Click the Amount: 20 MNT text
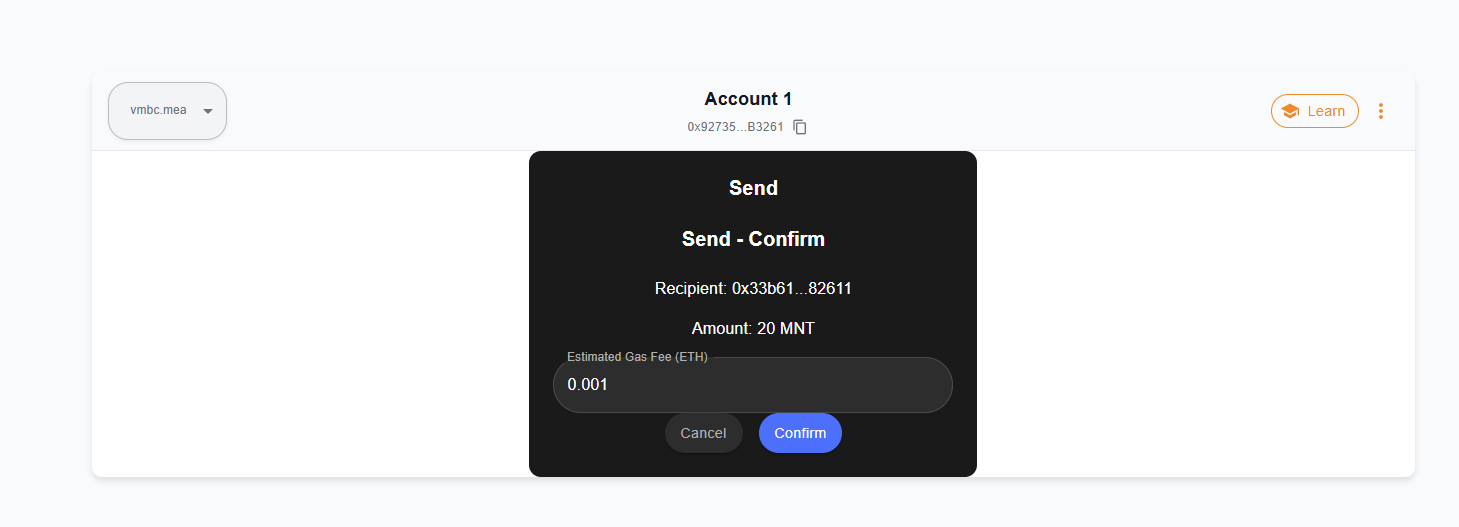This screenshot has height=527, width=1459. (753, 328)
